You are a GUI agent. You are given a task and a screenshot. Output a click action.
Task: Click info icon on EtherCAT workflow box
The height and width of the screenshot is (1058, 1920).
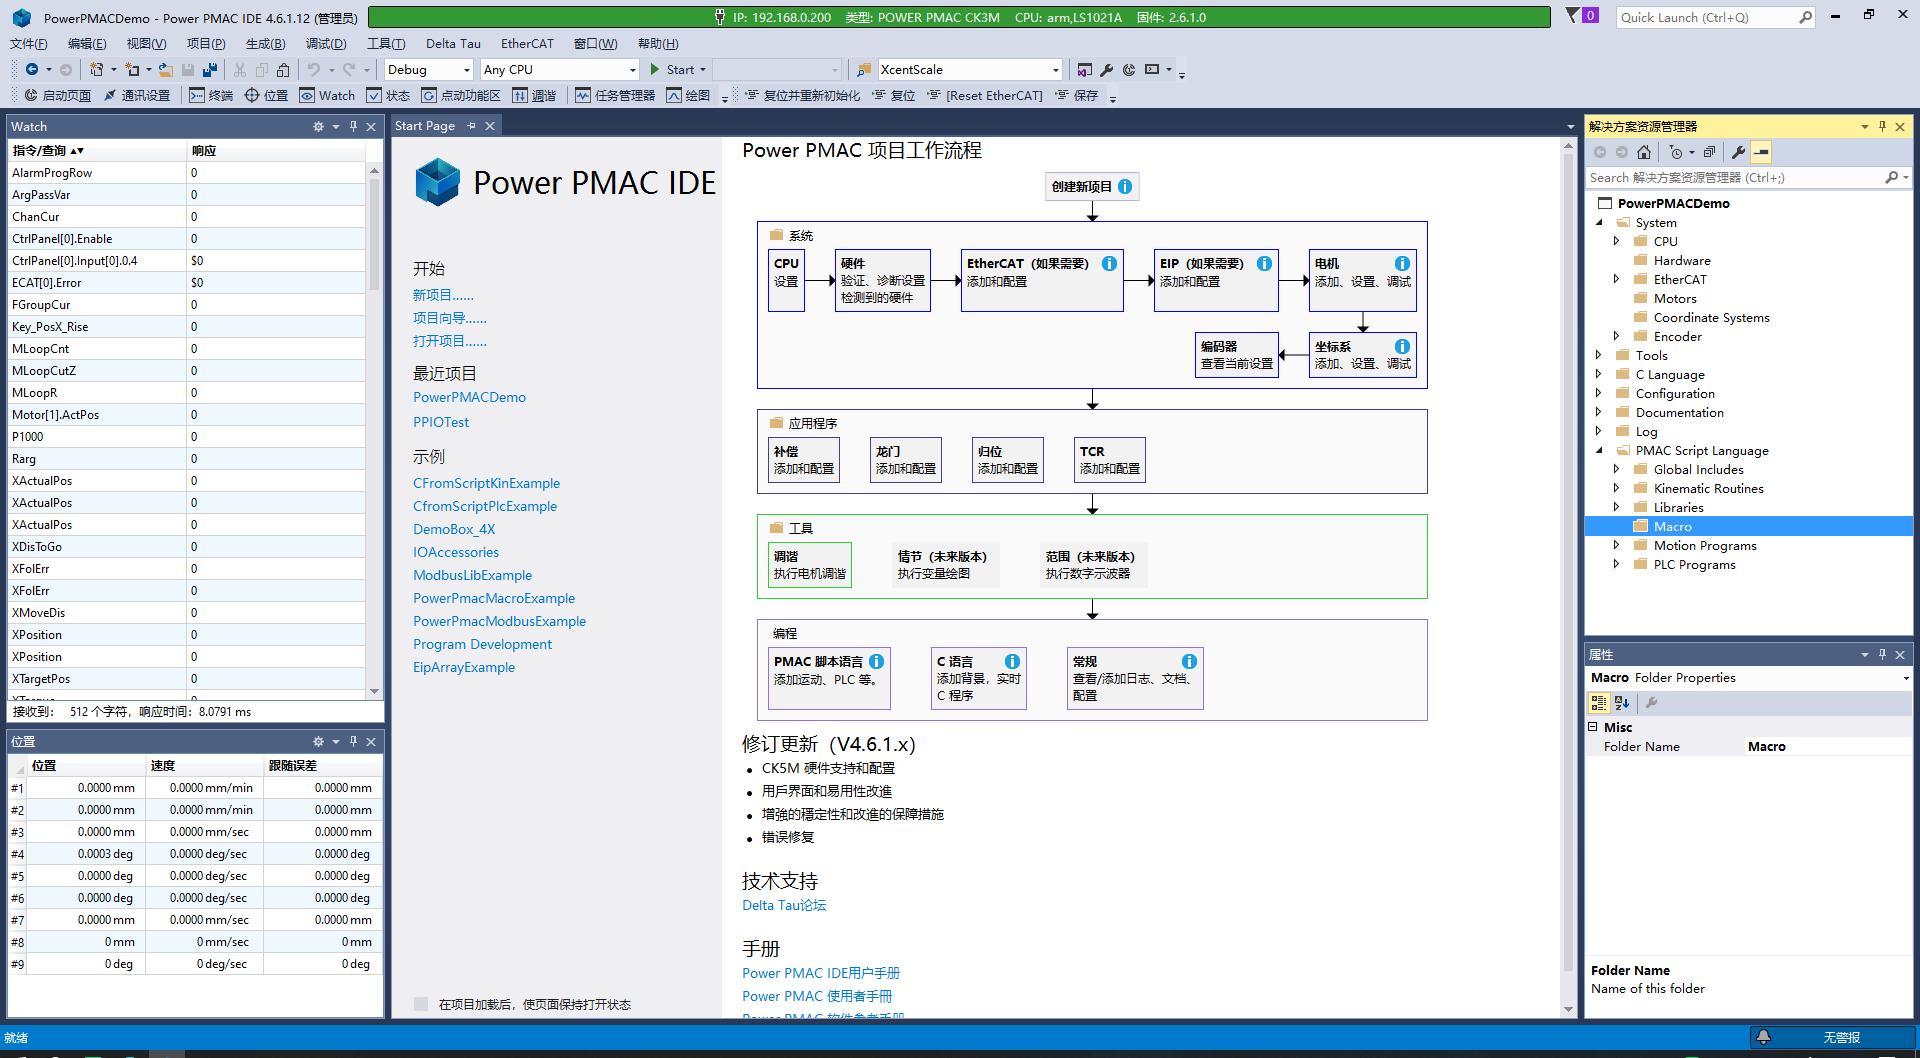point(1109,263)
